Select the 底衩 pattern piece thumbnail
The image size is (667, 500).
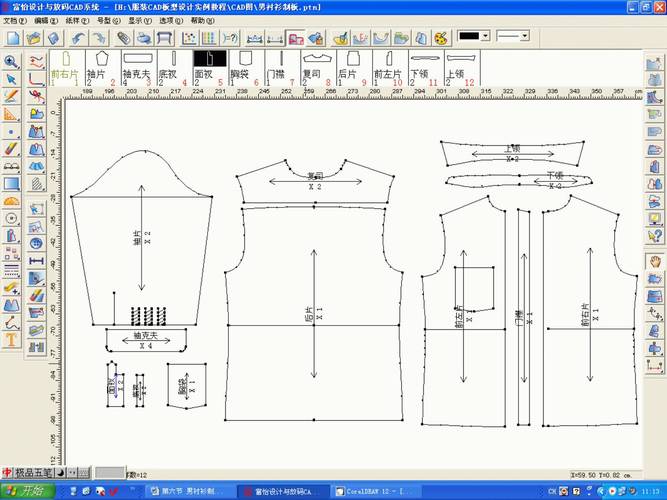175,68
